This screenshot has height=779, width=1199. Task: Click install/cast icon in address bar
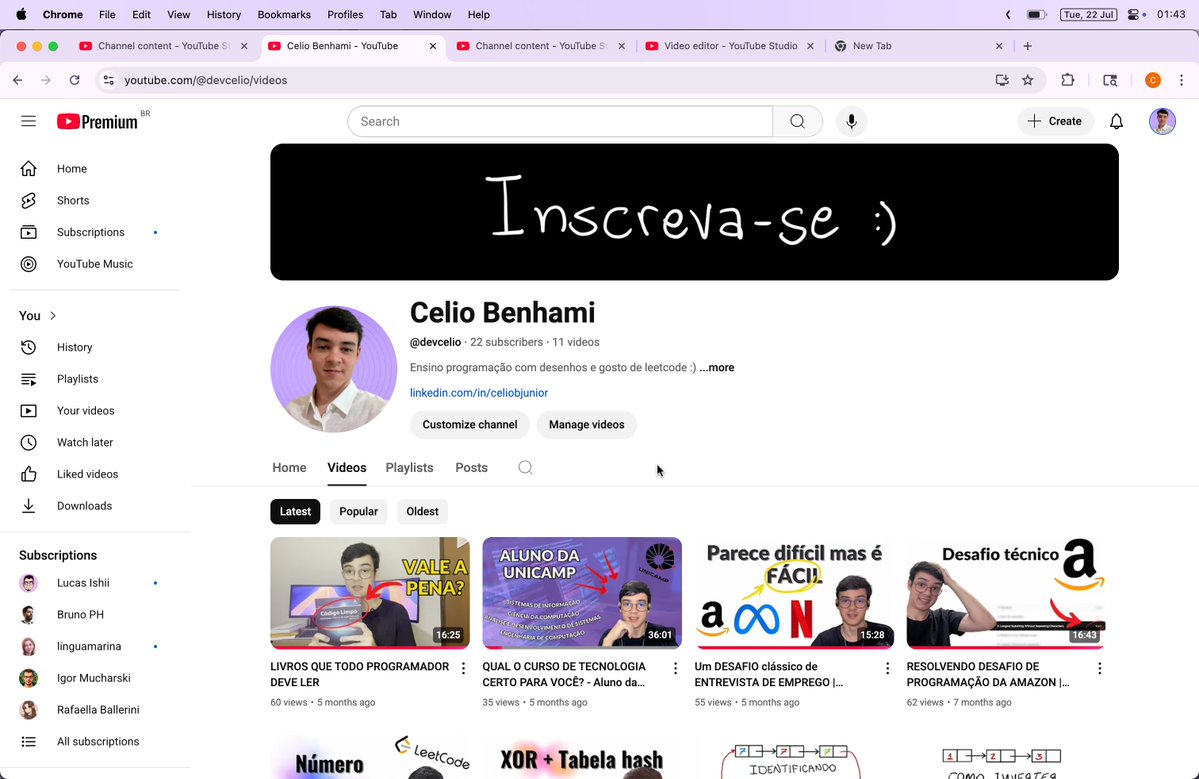[x=1002, y=80]
